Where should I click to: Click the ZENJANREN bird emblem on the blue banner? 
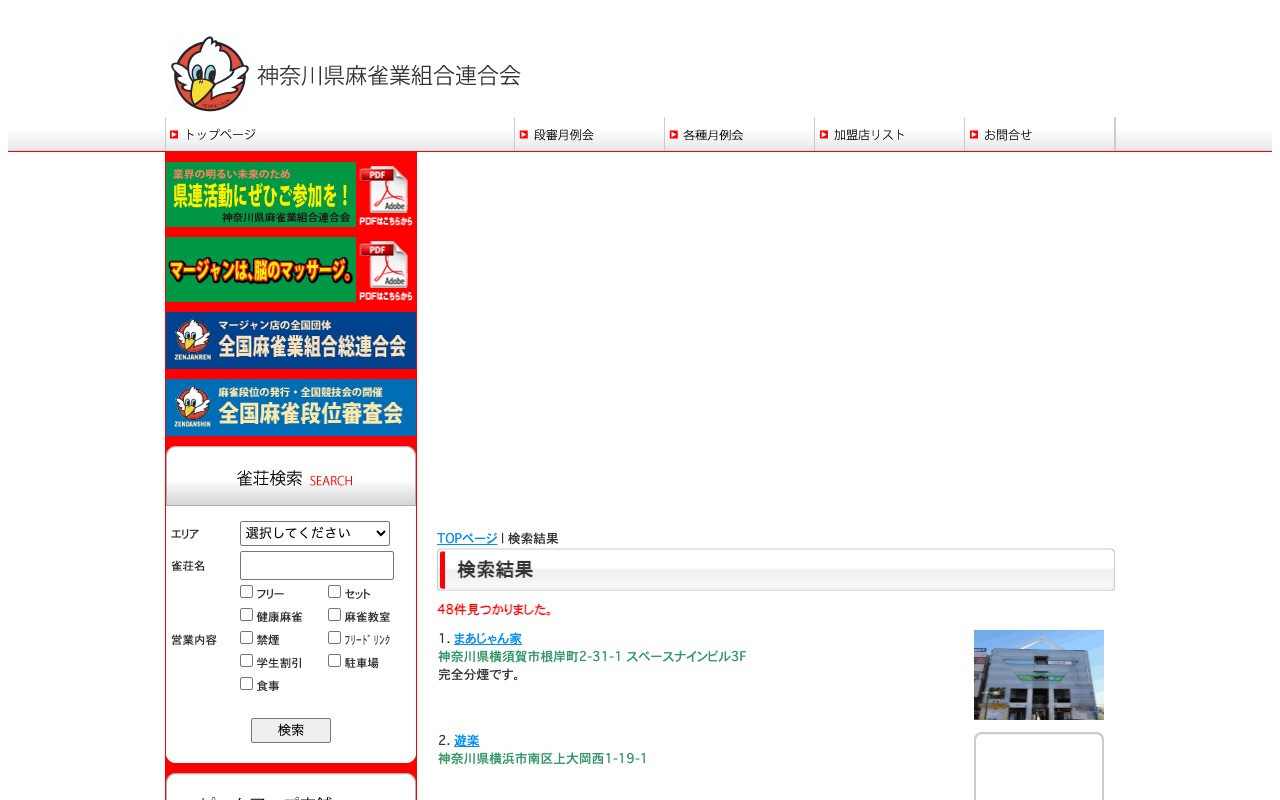tap(191, 340)
